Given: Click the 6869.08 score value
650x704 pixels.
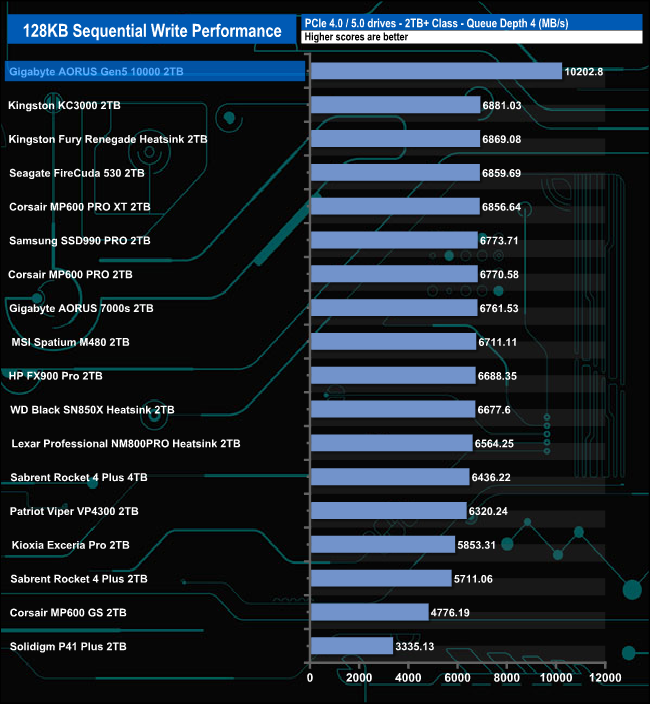Looking at the screenshot, I should (501, 139).
